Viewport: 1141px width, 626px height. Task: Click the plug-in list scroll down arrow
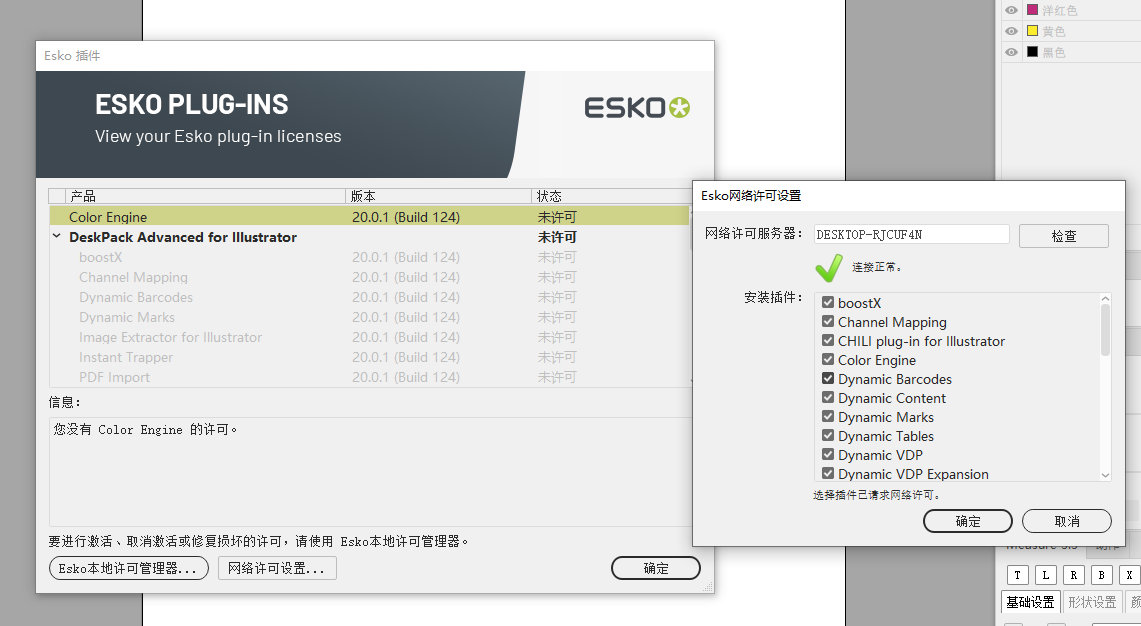(x=1105, y=475)
